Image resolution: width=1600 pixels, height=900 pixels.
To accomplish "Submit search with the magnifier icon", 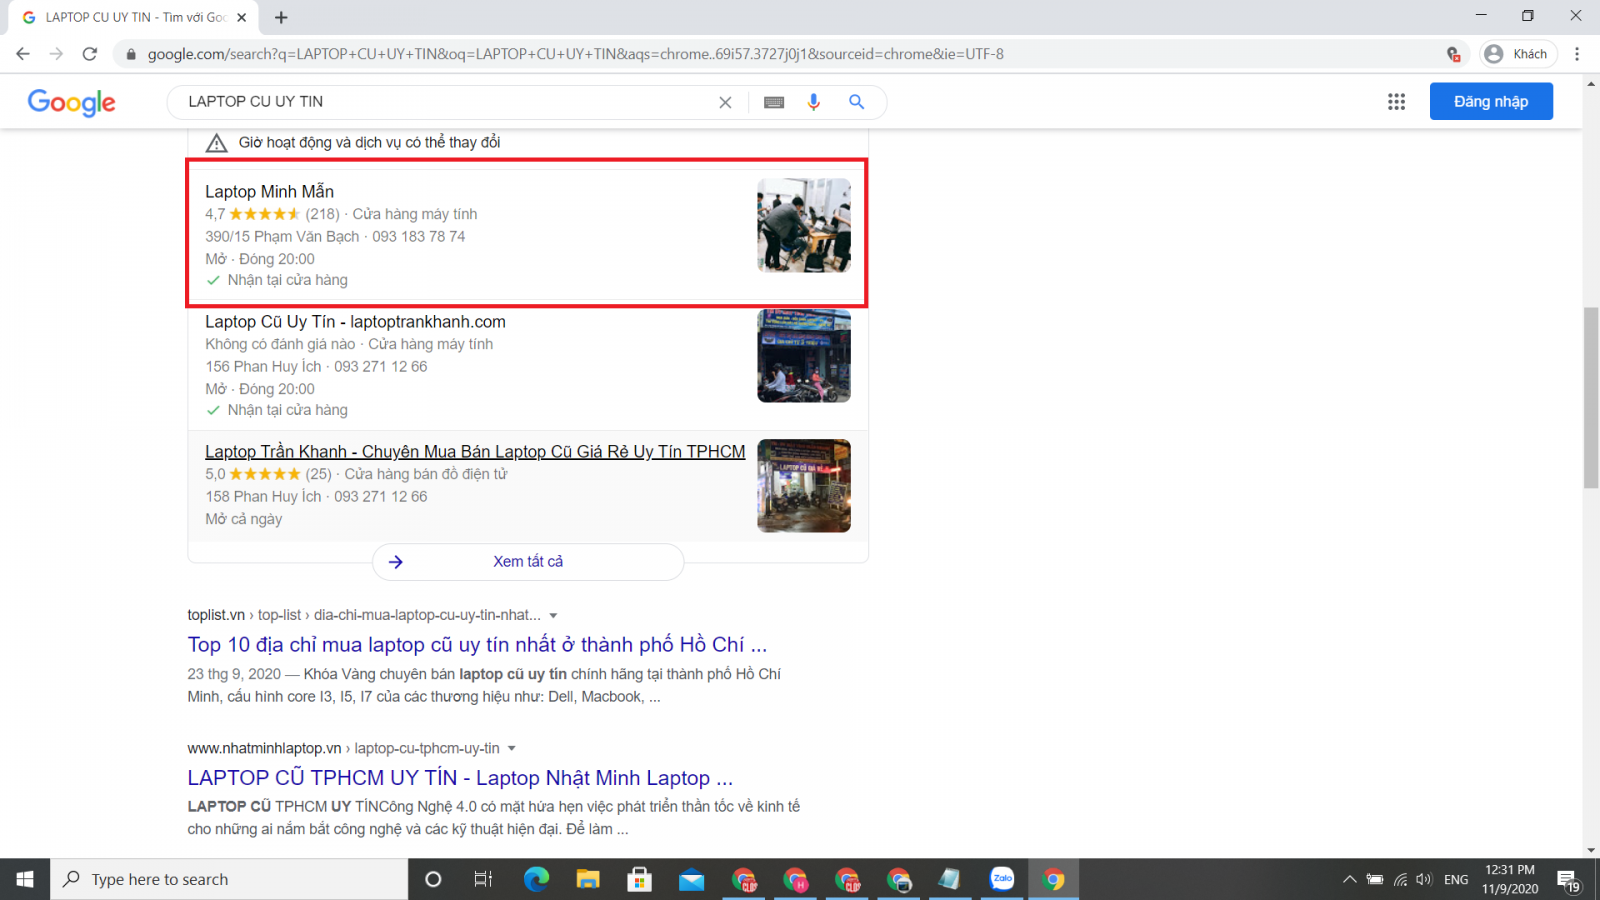I will (856, 101).
